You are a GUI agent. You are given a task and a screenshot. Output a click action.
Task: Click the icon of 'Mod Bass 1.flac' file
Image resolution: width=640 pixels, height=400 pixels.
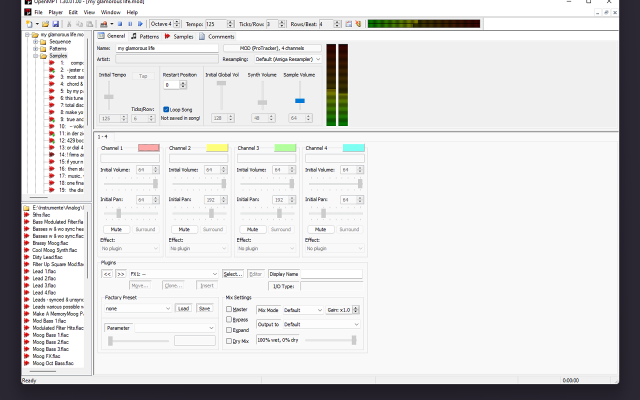pos(27,321)
